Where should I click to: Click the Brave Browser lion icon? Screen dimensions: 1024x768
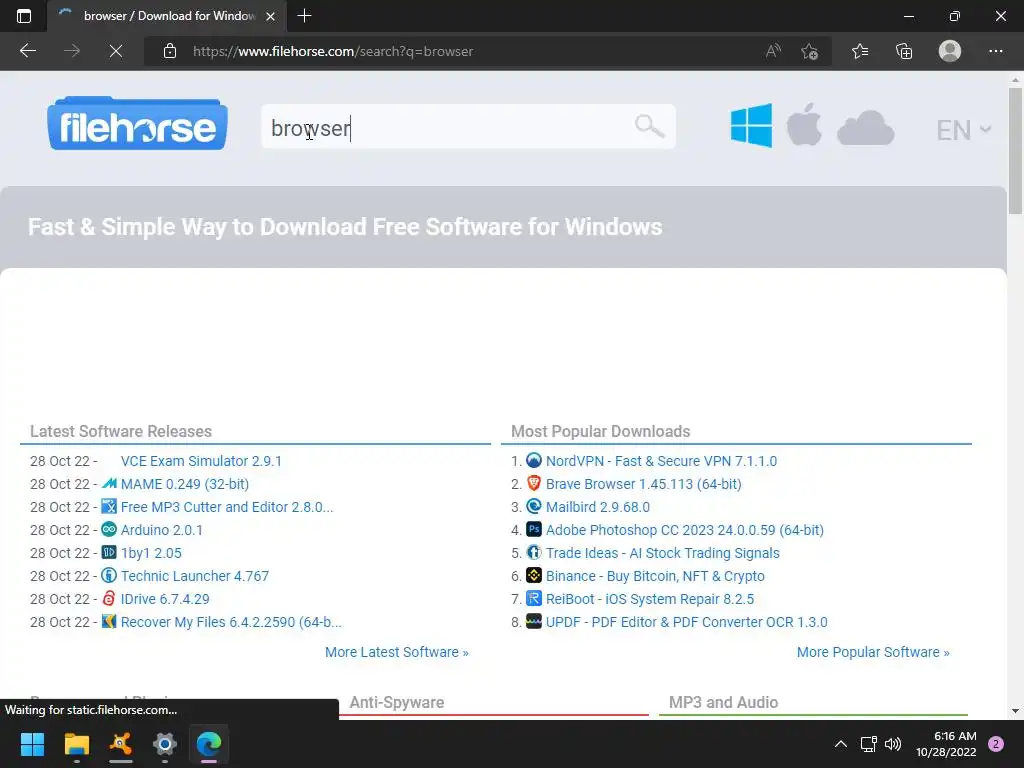pyautogui.click(x=534, y=483)
